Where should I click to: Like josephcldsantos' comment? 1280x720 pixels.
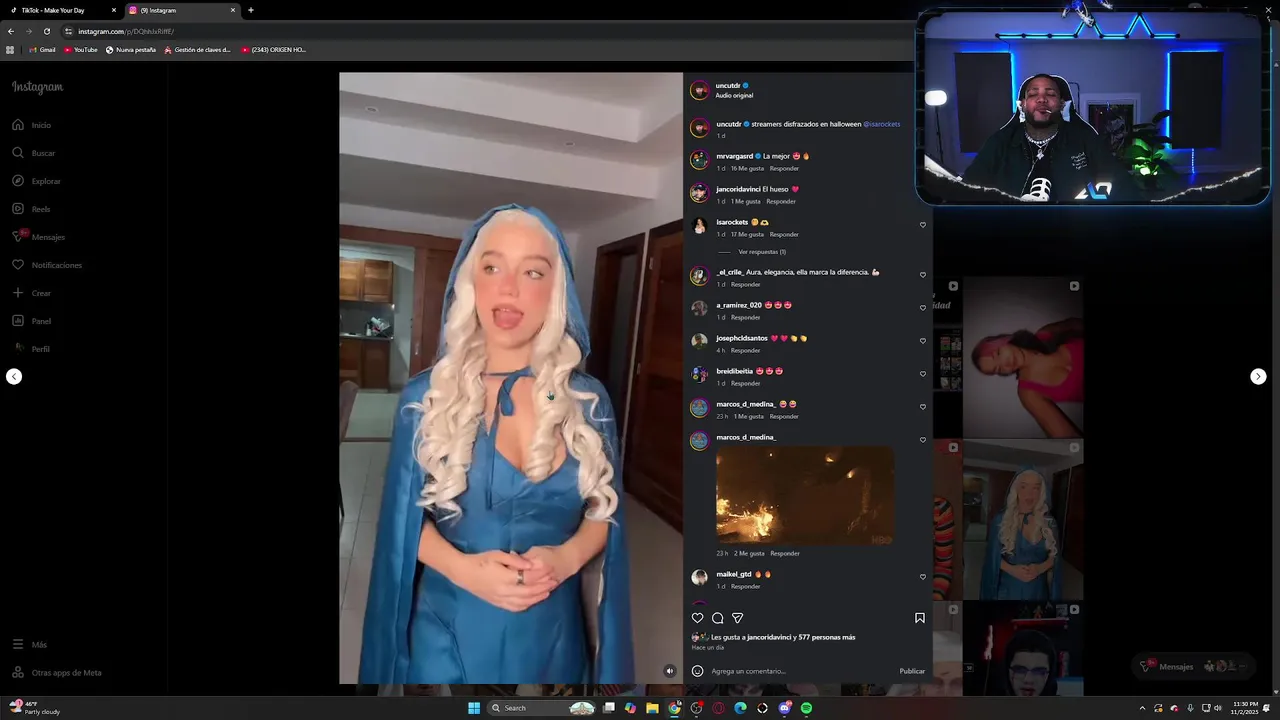(923, 341)
